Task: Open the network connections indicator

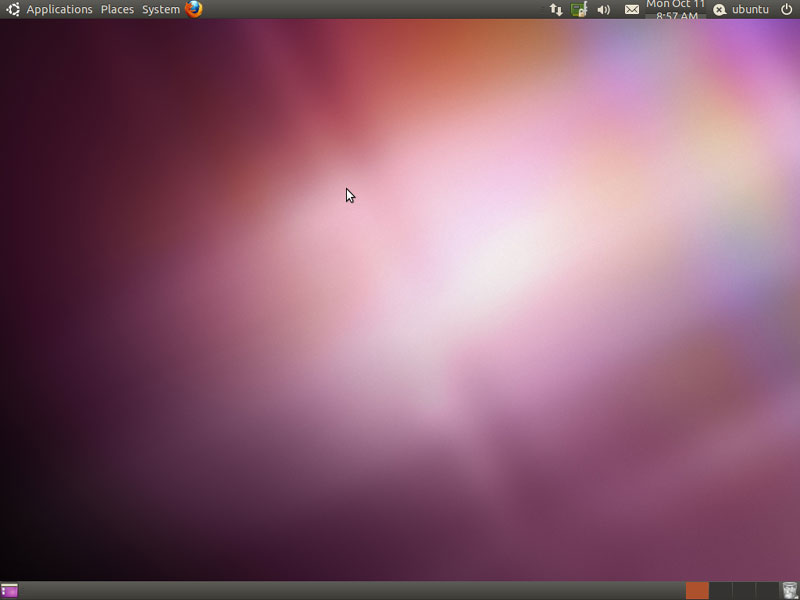Action: click(x=556, y=9)
